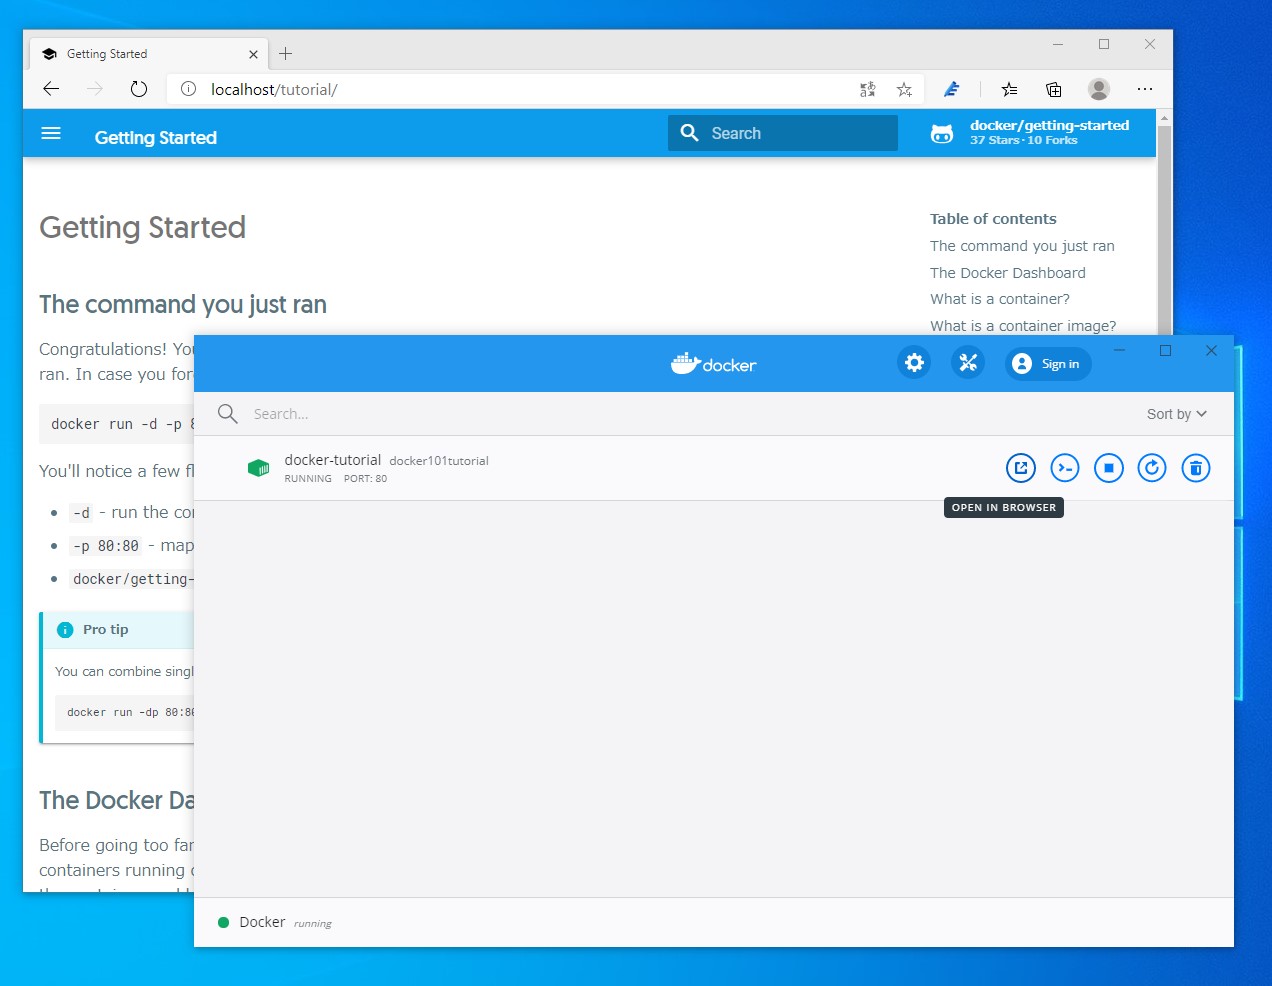Minimize the Docker Desktop window
The image size is (1272, 986).
tap(1120, 350)
